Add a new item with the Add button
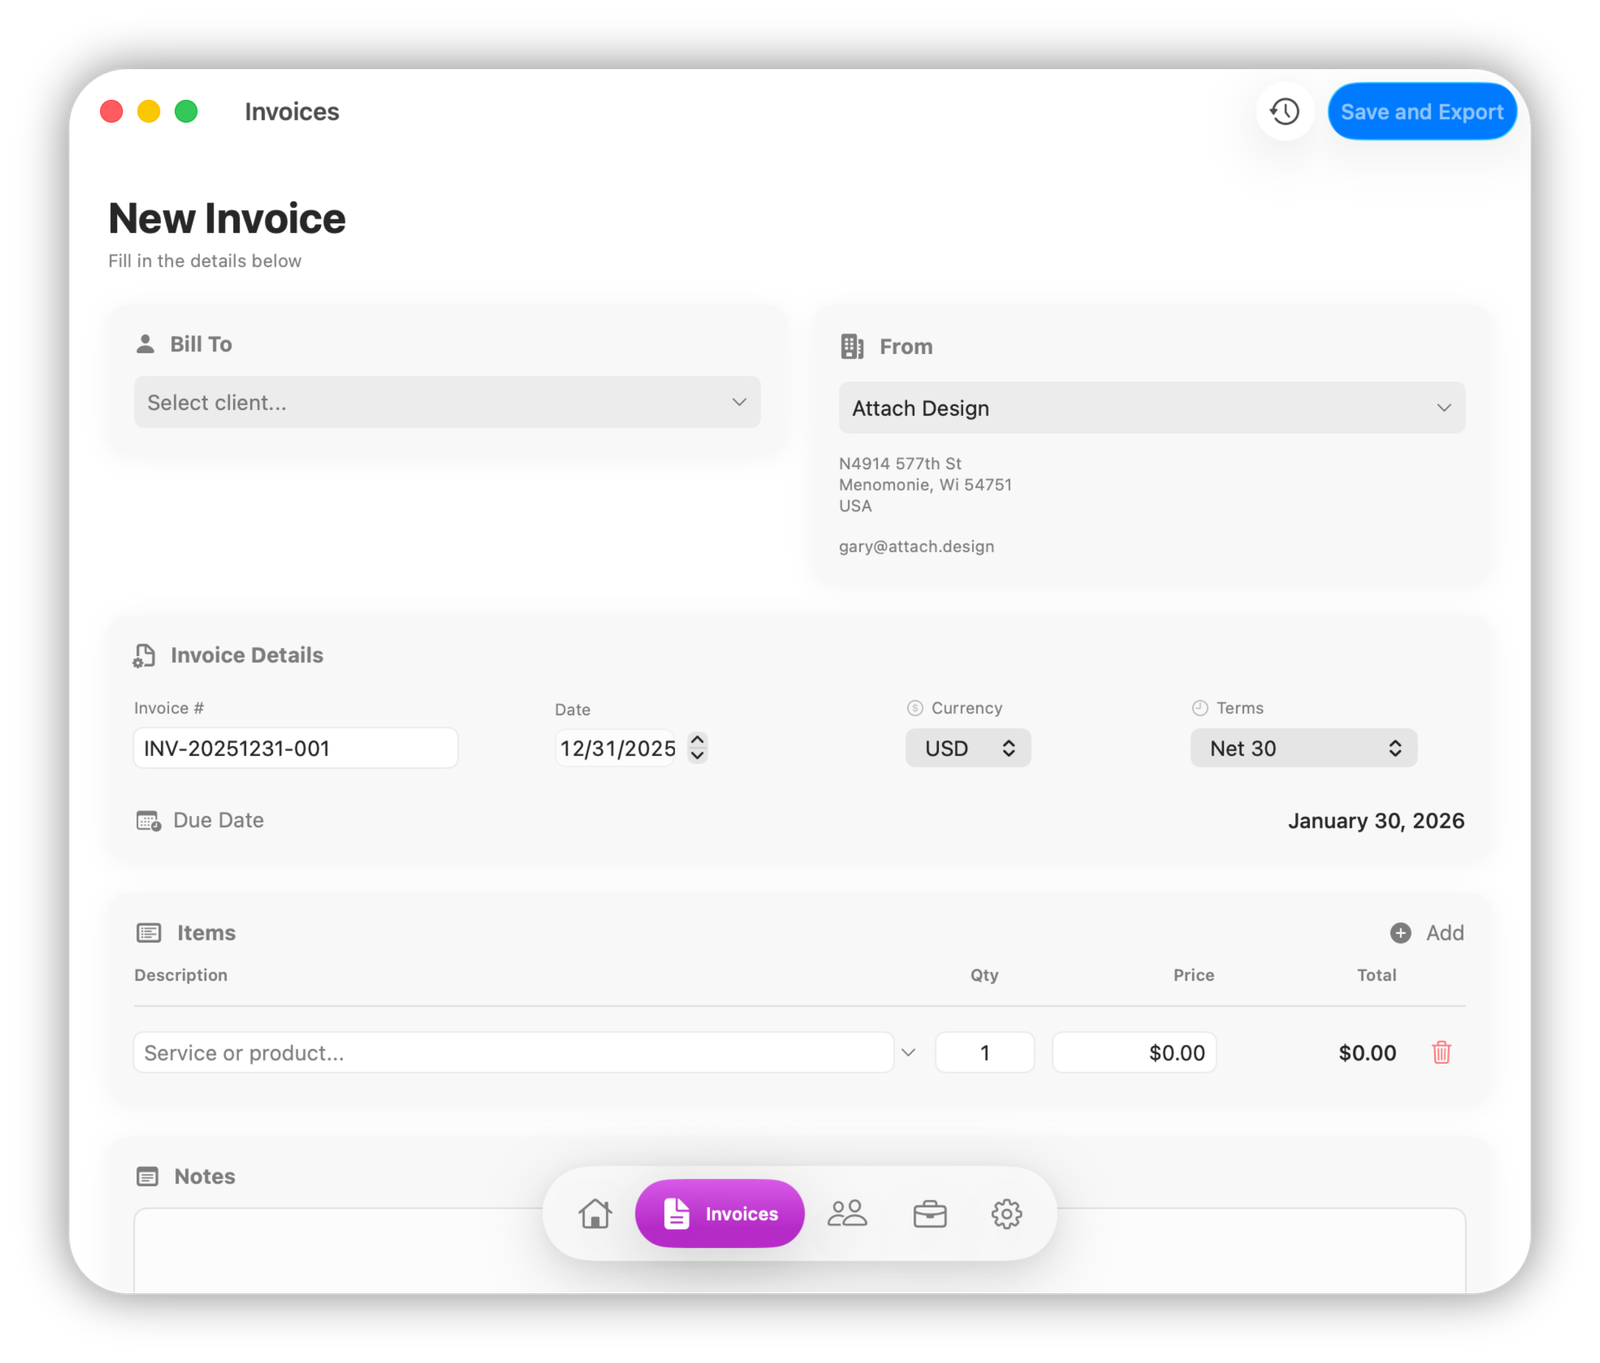 pos(1426,932)
